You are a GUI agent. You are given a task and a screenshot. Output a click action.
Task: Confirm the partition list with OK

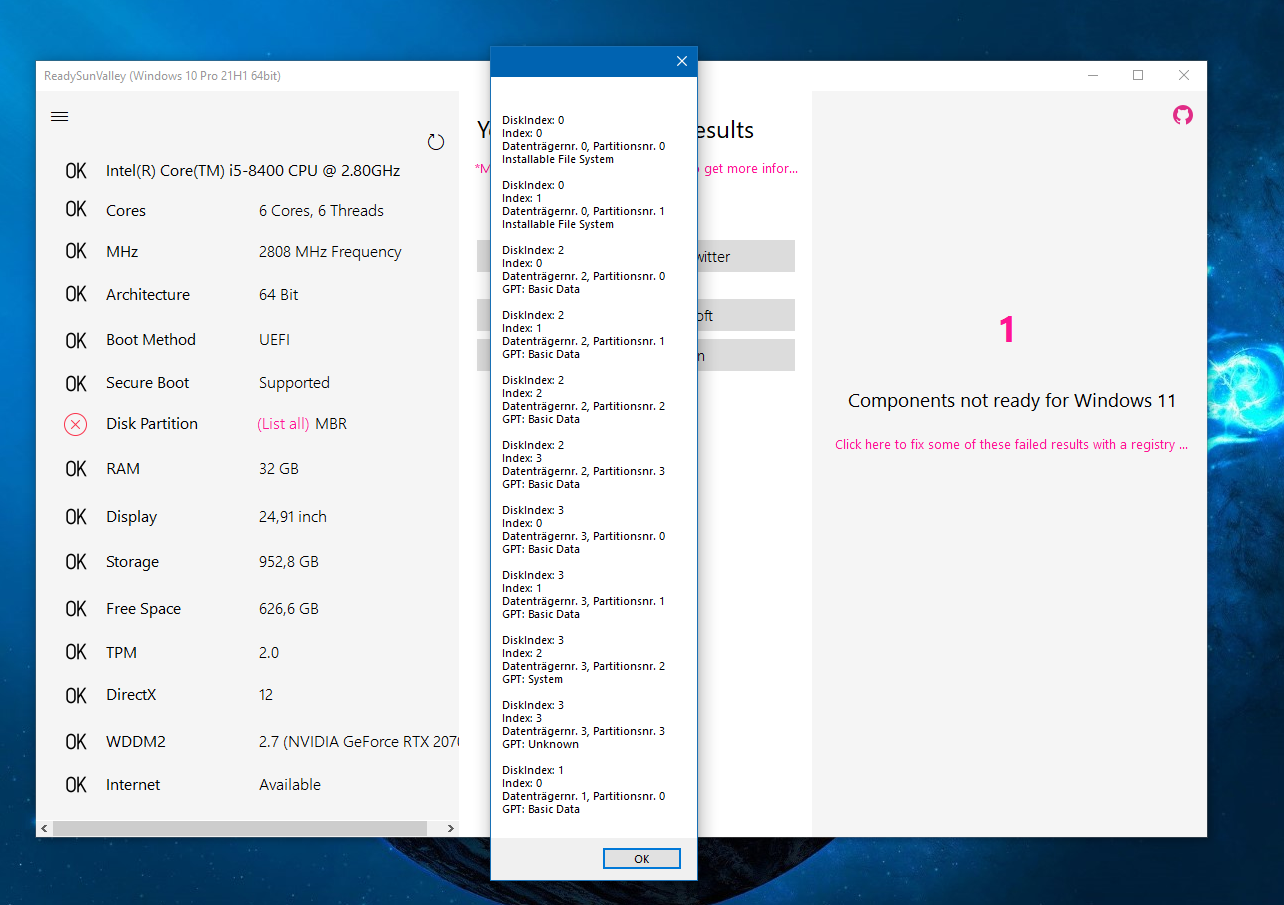click(641, 858)
